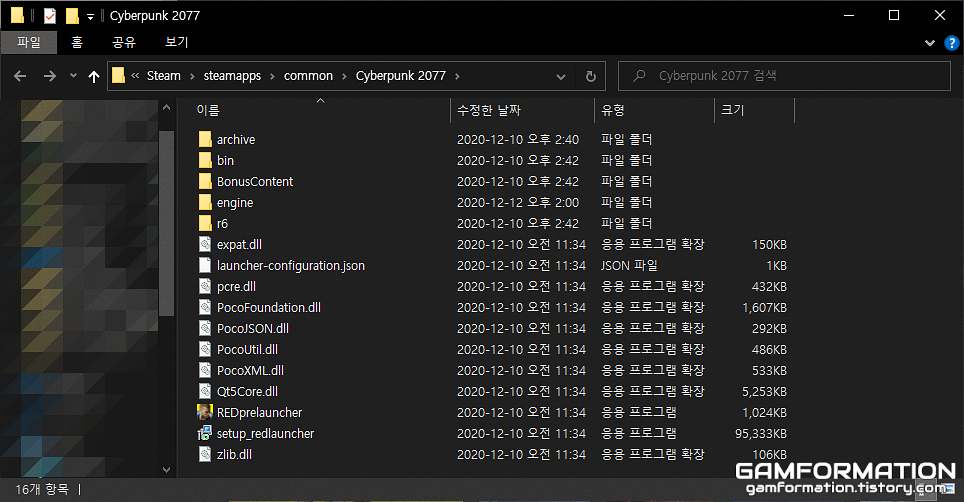The image size is (964, 502).
Task: Refresh the Cyberpunk 2077 folder view
Action: point(590,76)
